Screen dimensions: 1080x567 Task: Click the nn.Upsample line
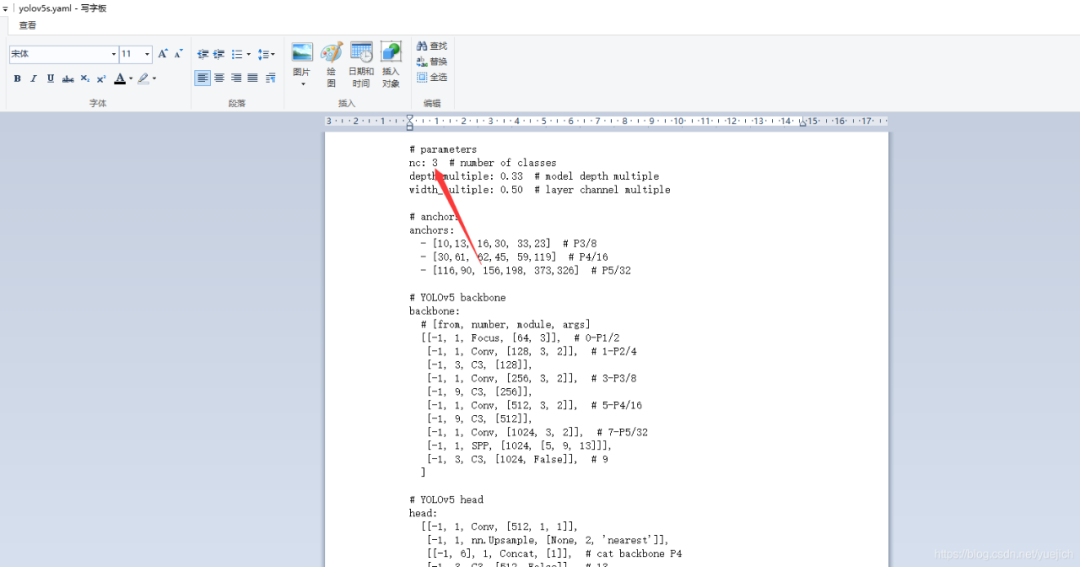(548, 540)
